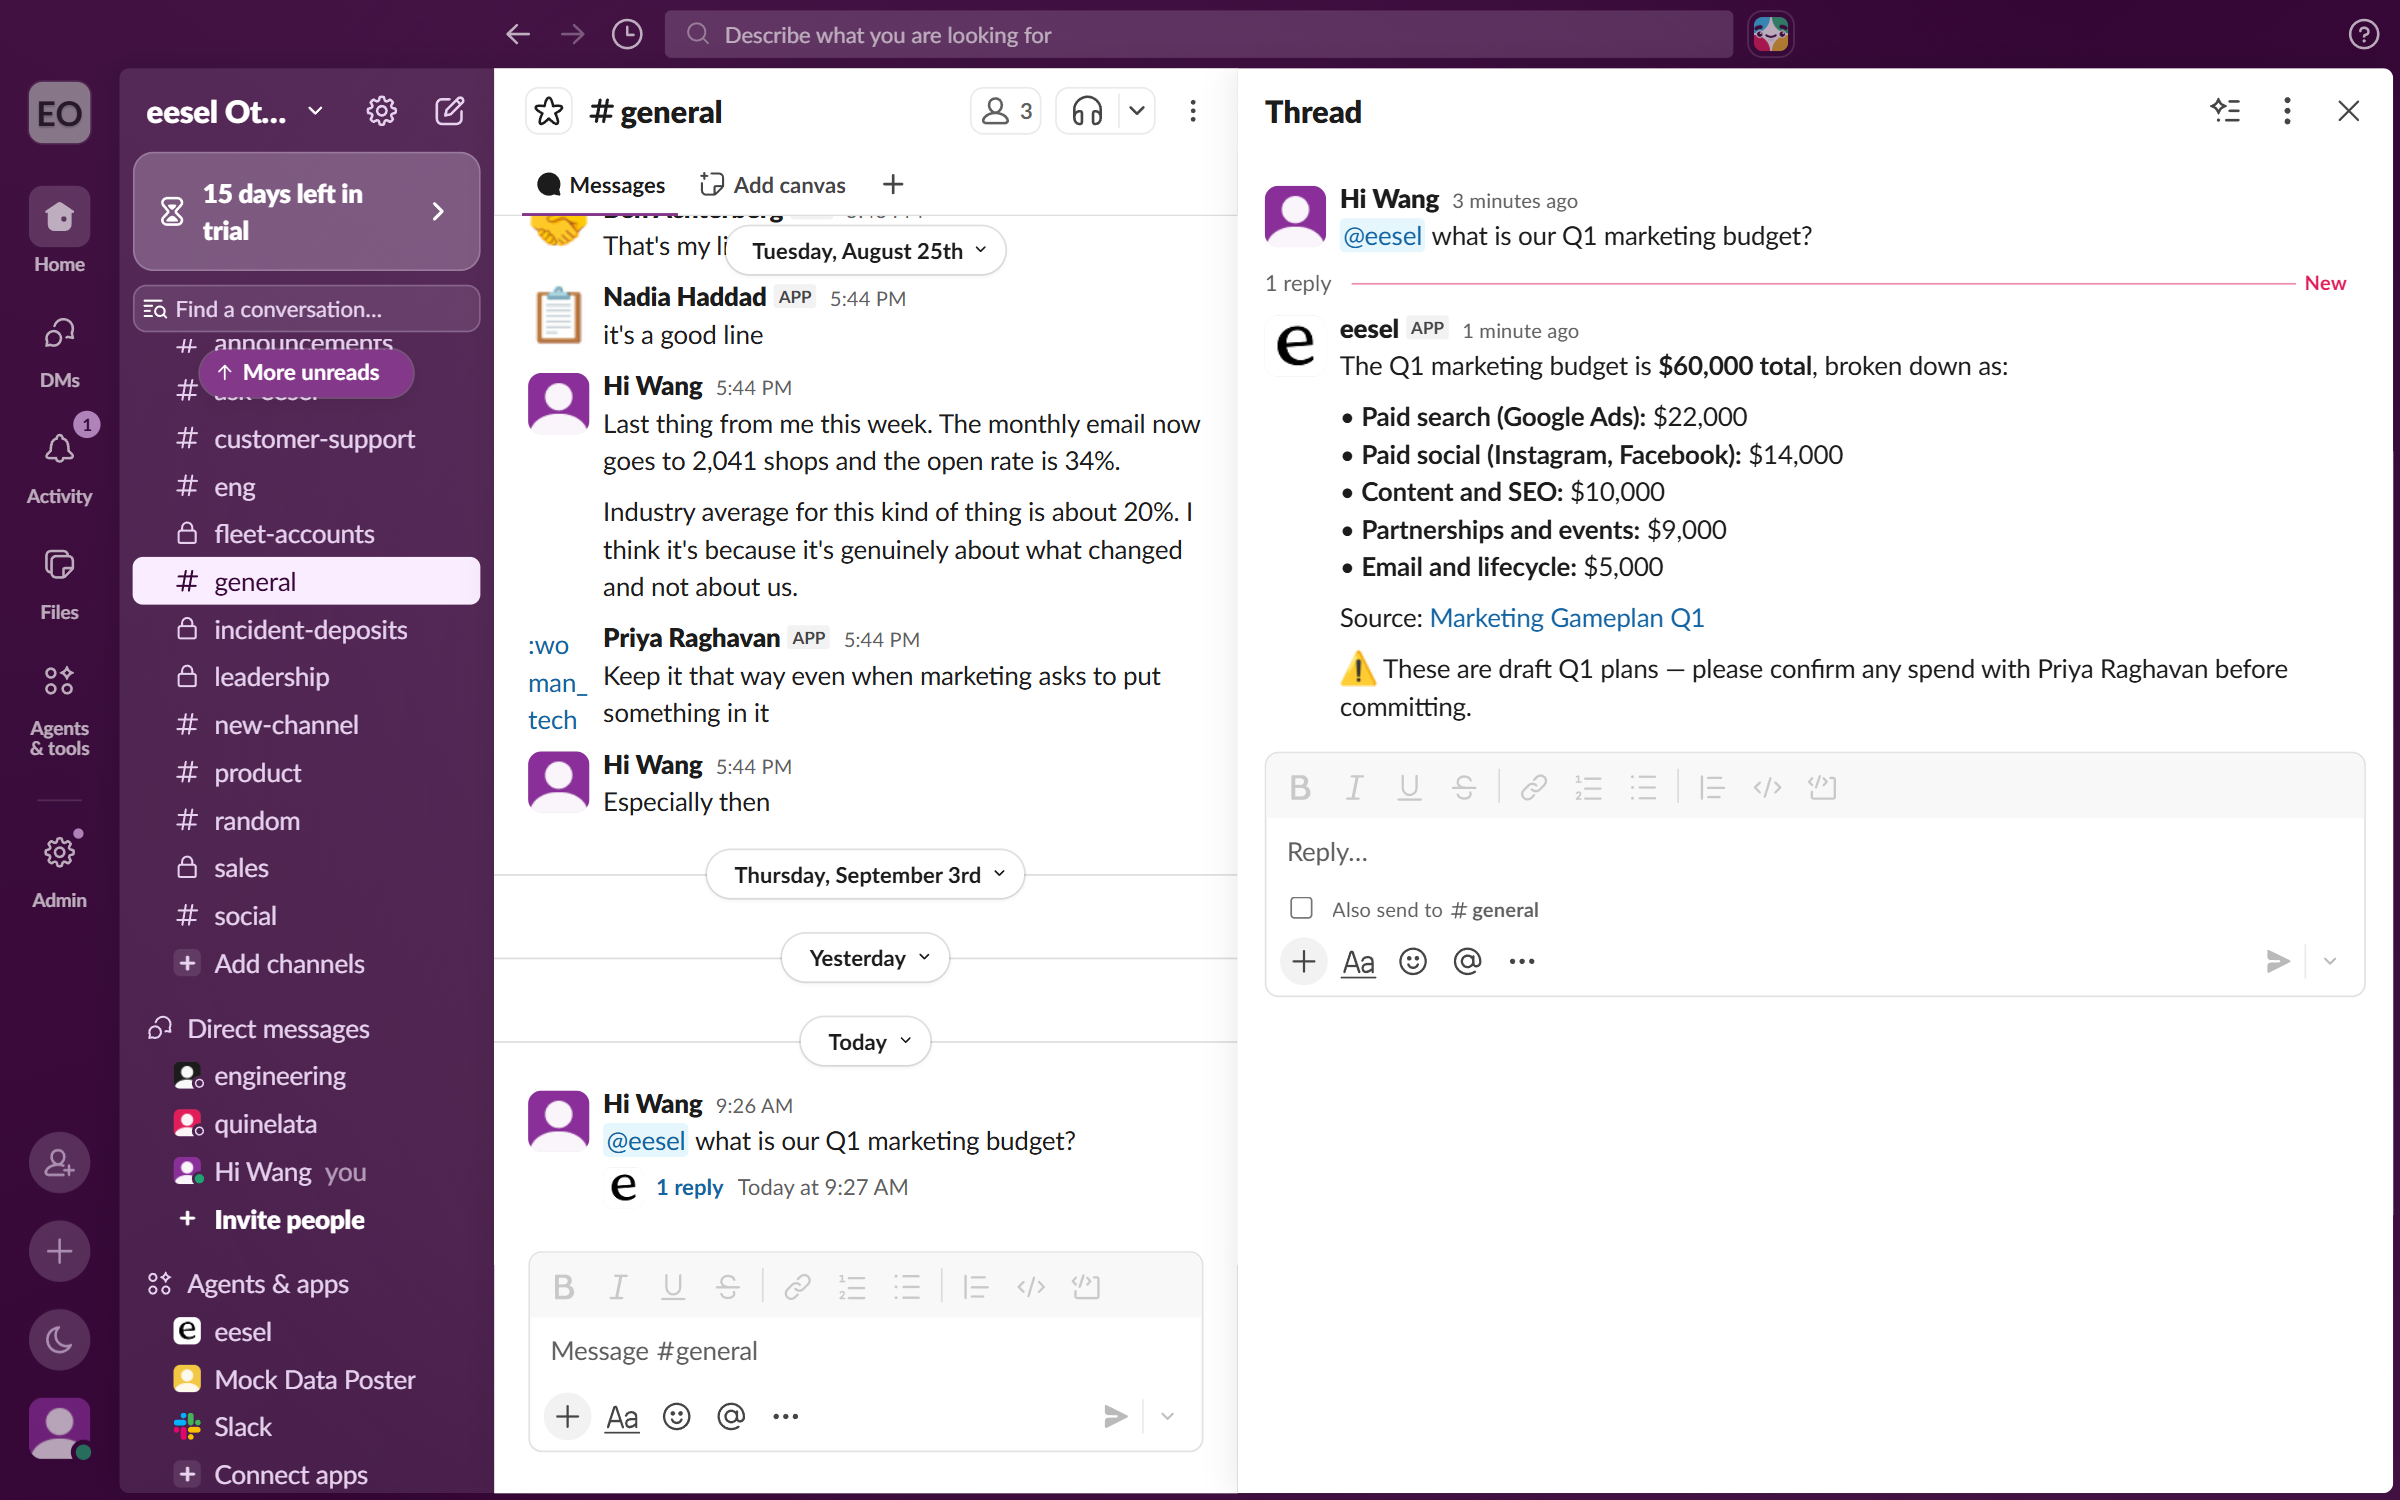This screenshot has height=1500, width=2400.
Task: Open the Today date dropdown
Action: [x=865, y=1042]
